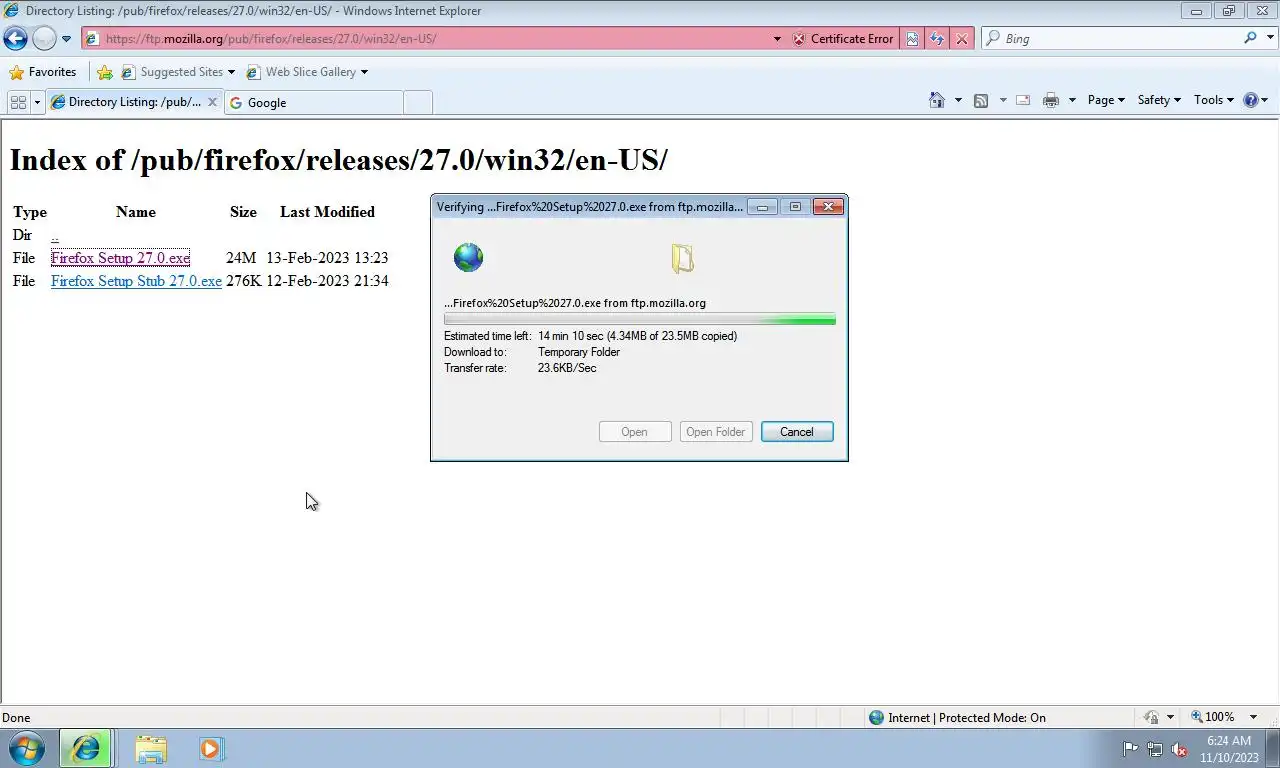Close the Directory Listing tab
Viewport: 1280px width, 768px height.
(x=212, y=102)
